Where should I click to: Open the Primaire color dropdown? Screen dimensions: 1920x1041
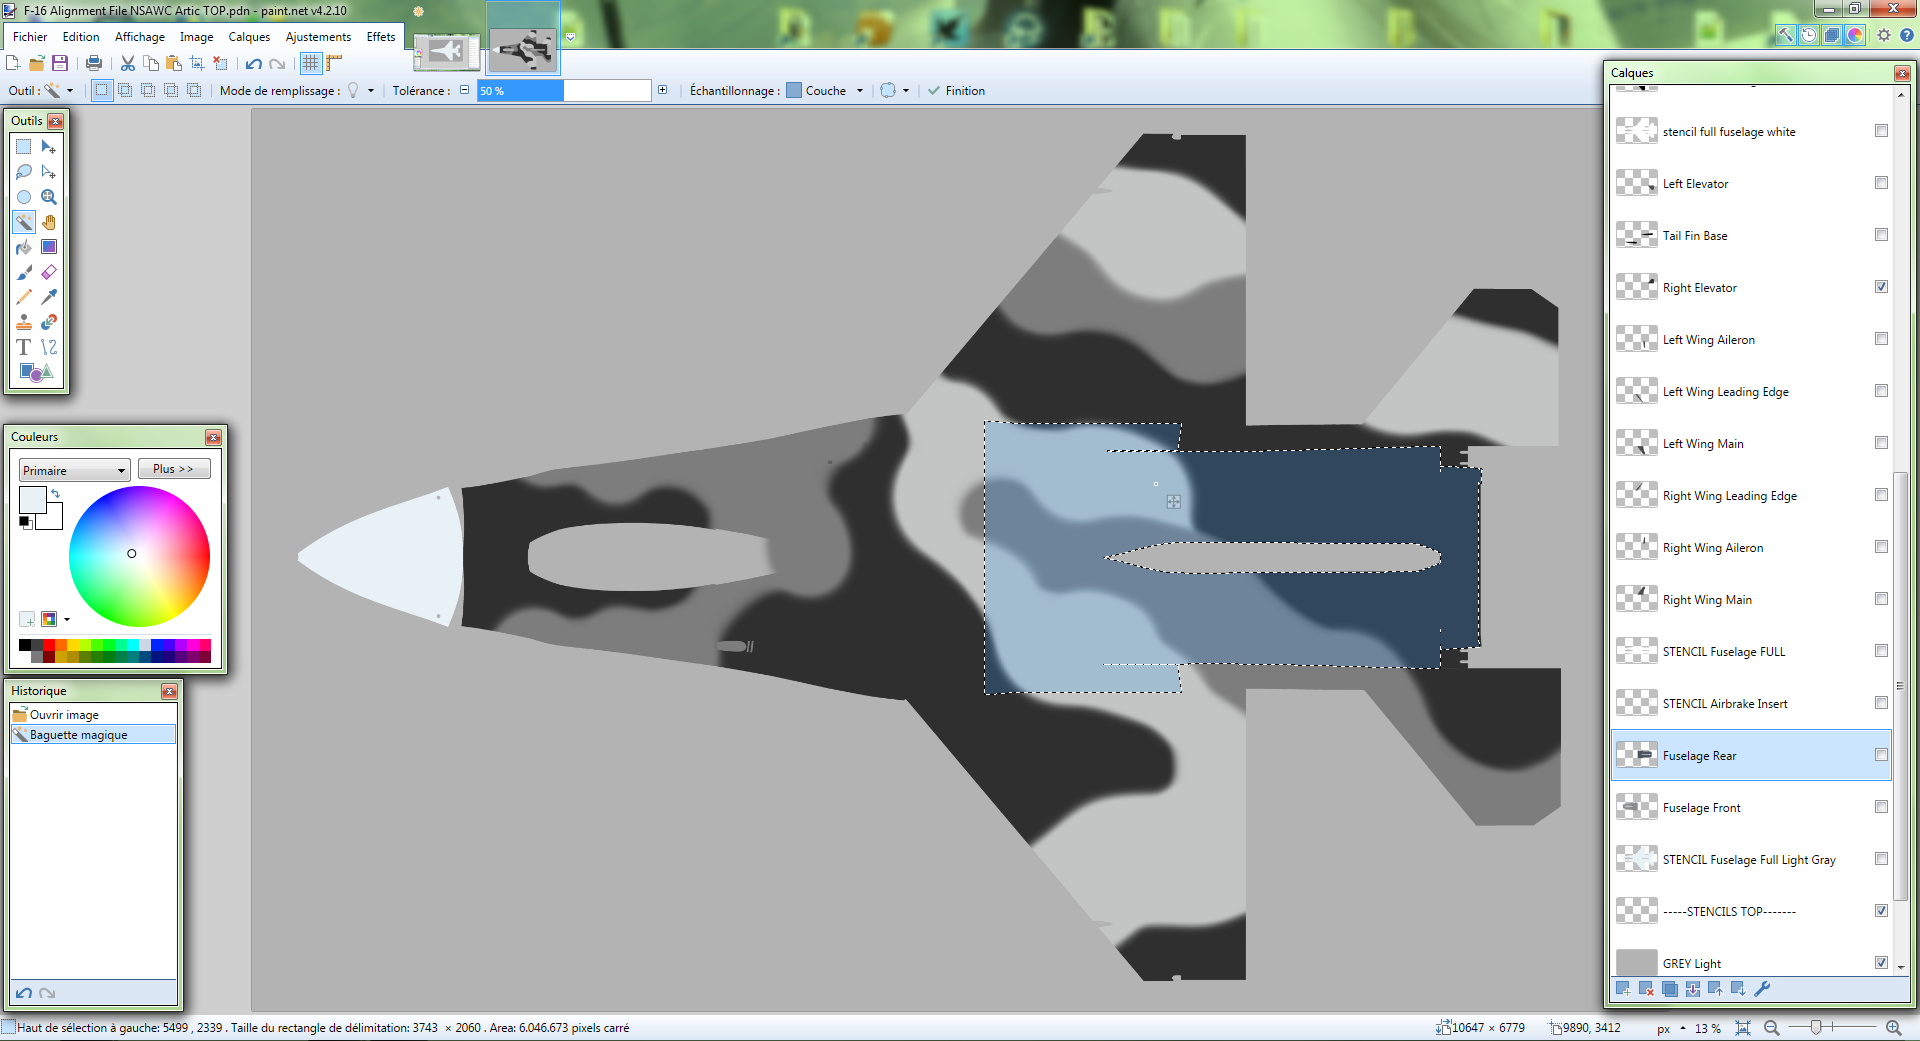[x=75, y=470]
